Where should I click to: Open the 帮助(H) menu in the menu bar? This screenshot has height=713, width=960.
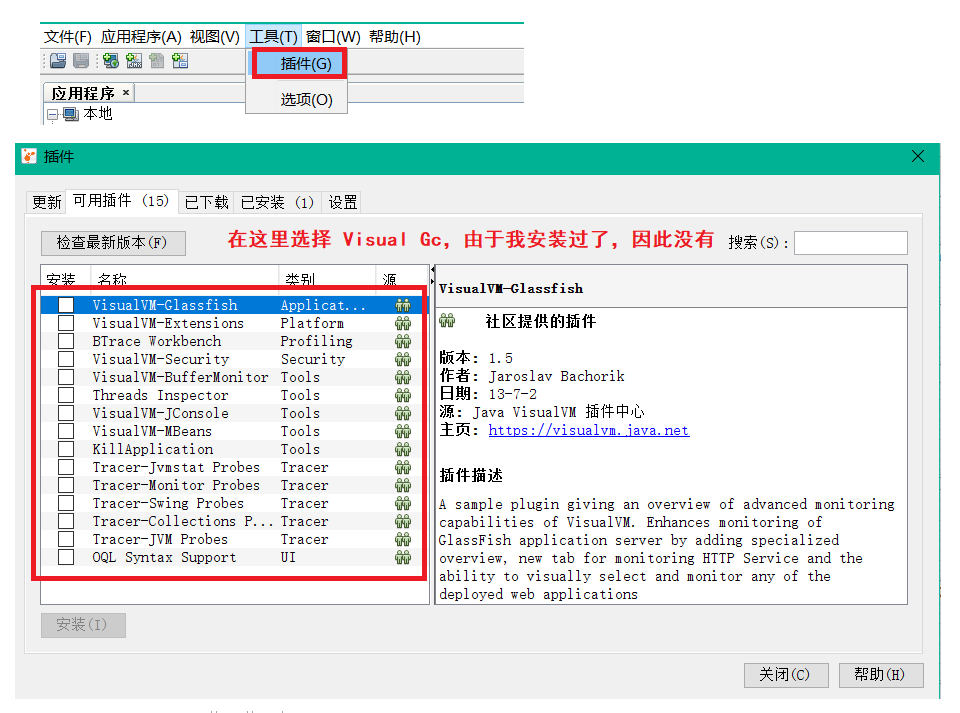click(x=395, y=37)
